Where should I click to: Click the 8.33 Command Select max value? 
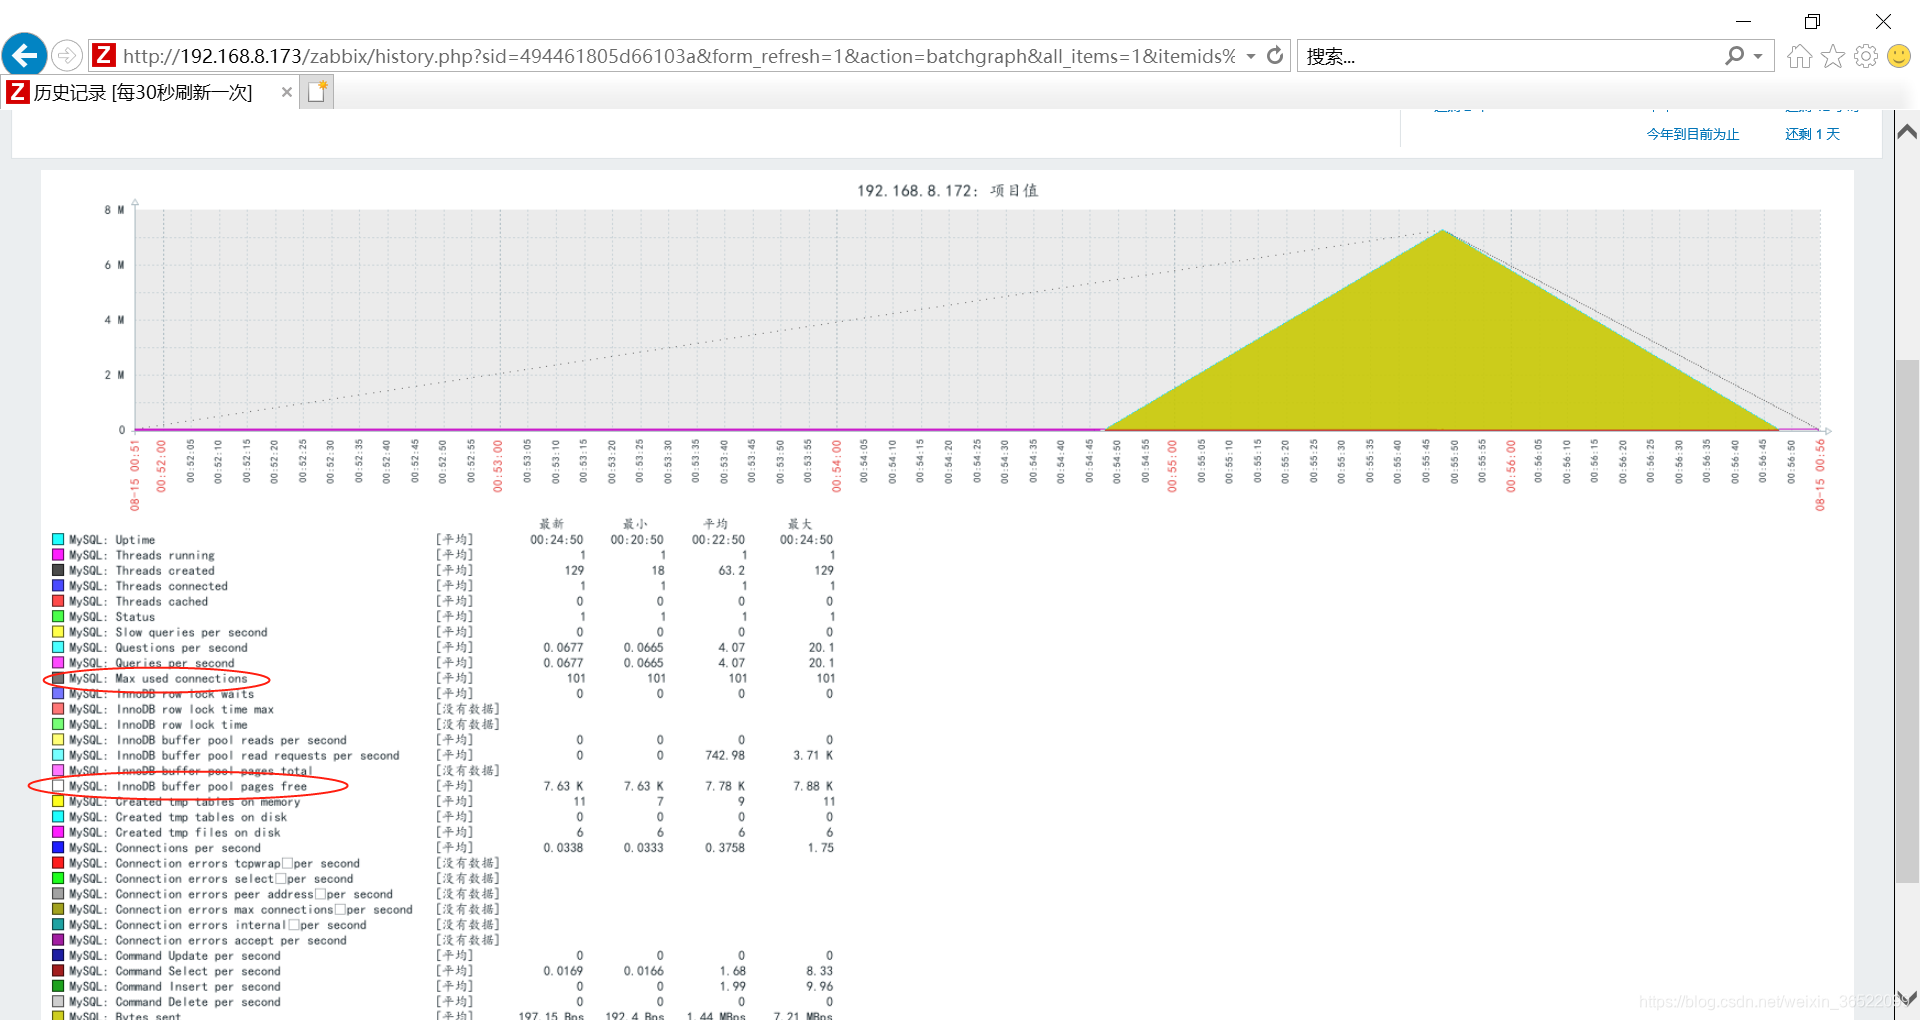coord(819,971)
